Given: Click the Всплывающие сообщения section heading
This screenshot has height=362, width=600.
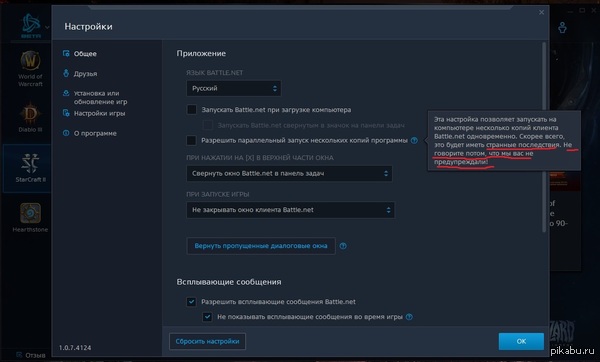Looking at the screenshot, I should tap(229, 282).
